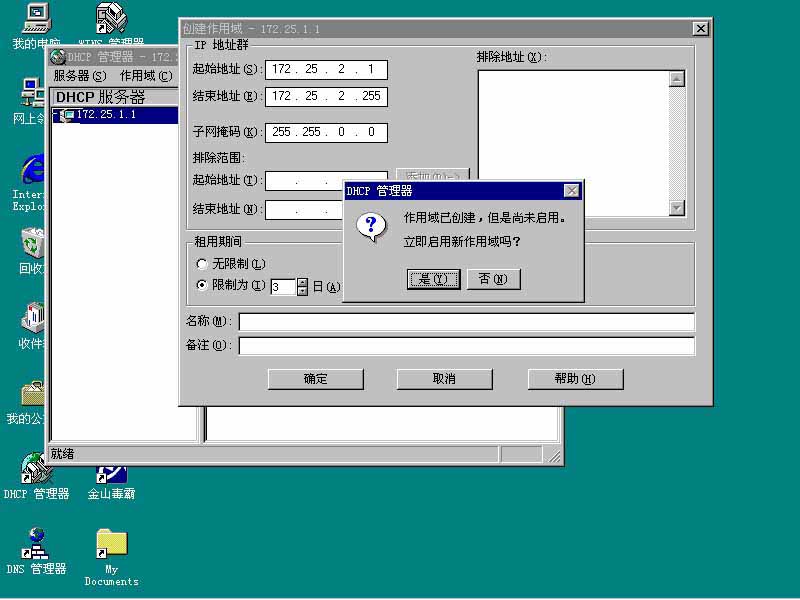This screenshot has width=800, height=600.
Task: Click 否(N) in the DHCP prompt
Action: [x=493, y=279]
